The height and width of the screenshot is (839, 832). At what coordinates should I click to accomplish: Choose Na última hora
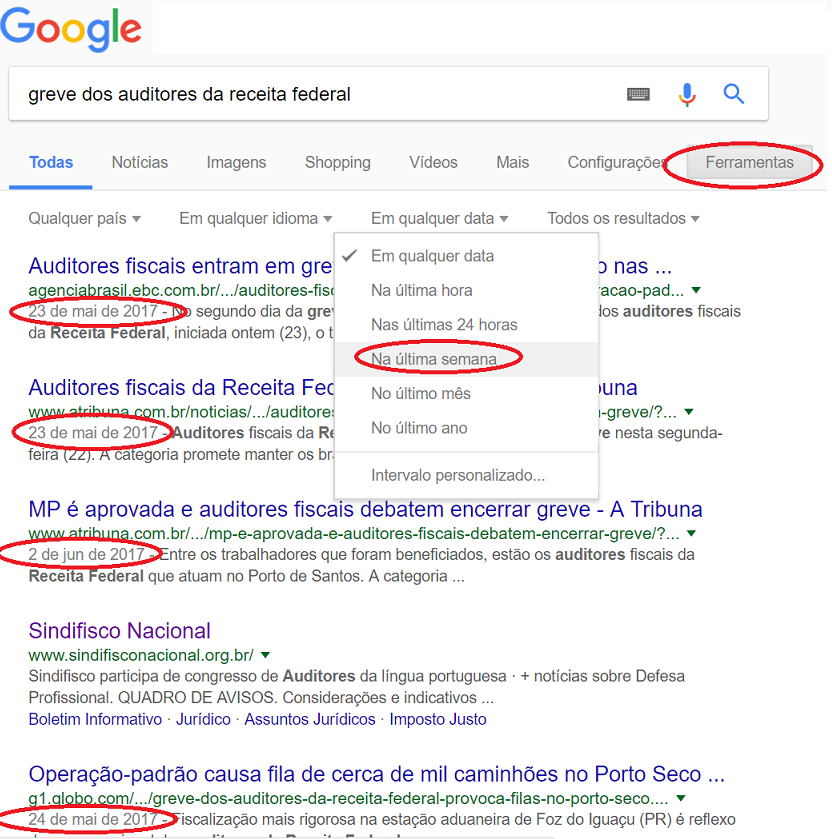coord(466,291)
